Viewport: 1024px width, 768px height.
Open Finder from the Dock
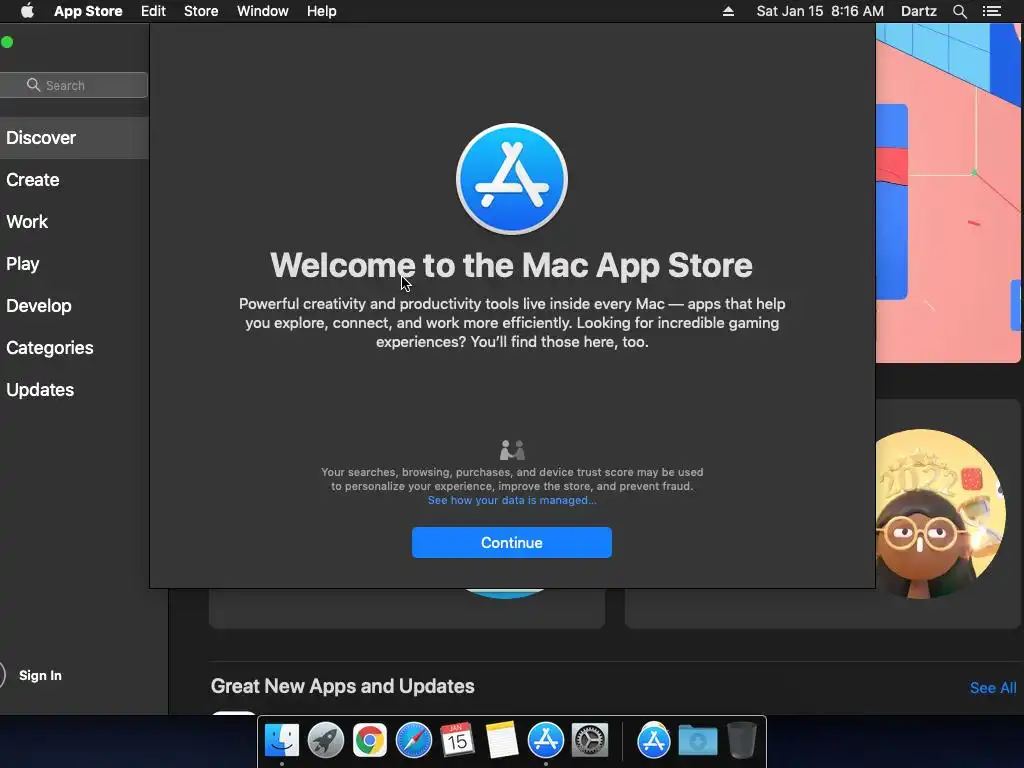click(281, 741)
